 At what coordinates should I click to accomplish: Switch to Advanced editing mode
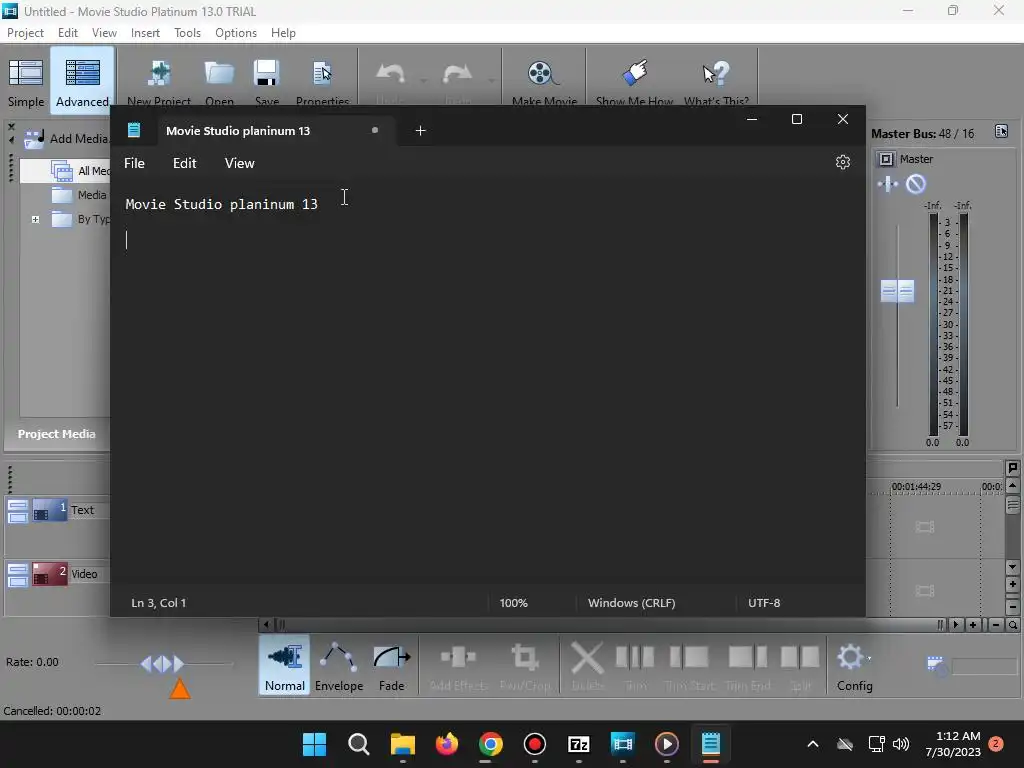pos(82,82)
